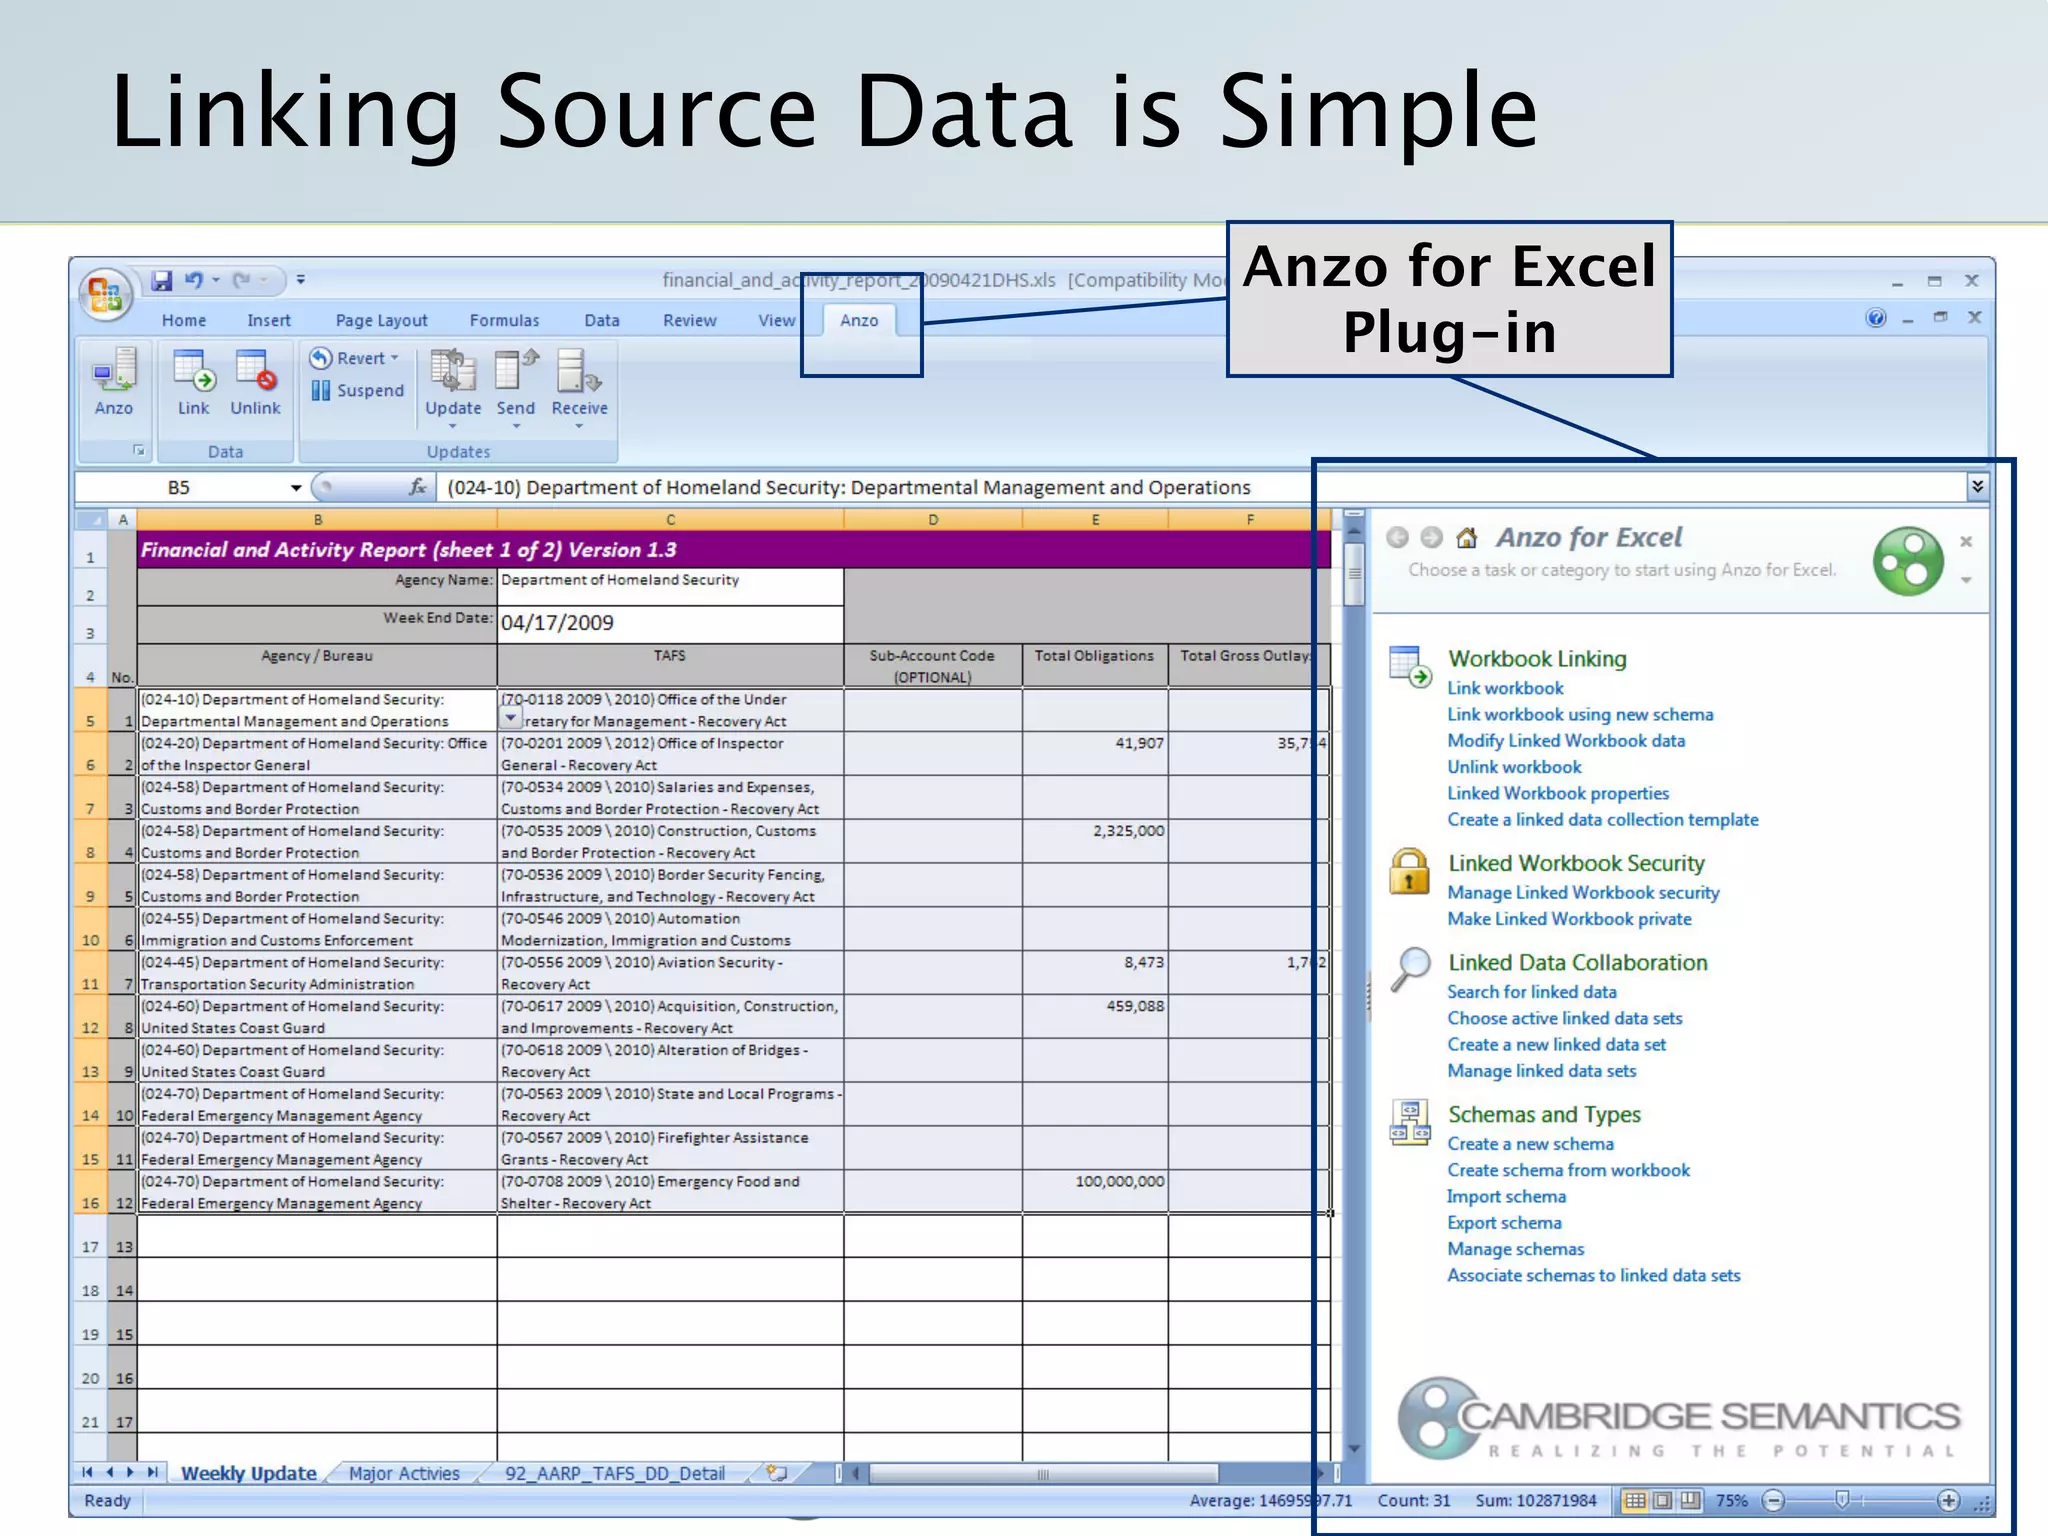This screenshot has width=2048, height=1536.
Task: Insert a new worksheet tab
Action: click(x=776, y=1473)
